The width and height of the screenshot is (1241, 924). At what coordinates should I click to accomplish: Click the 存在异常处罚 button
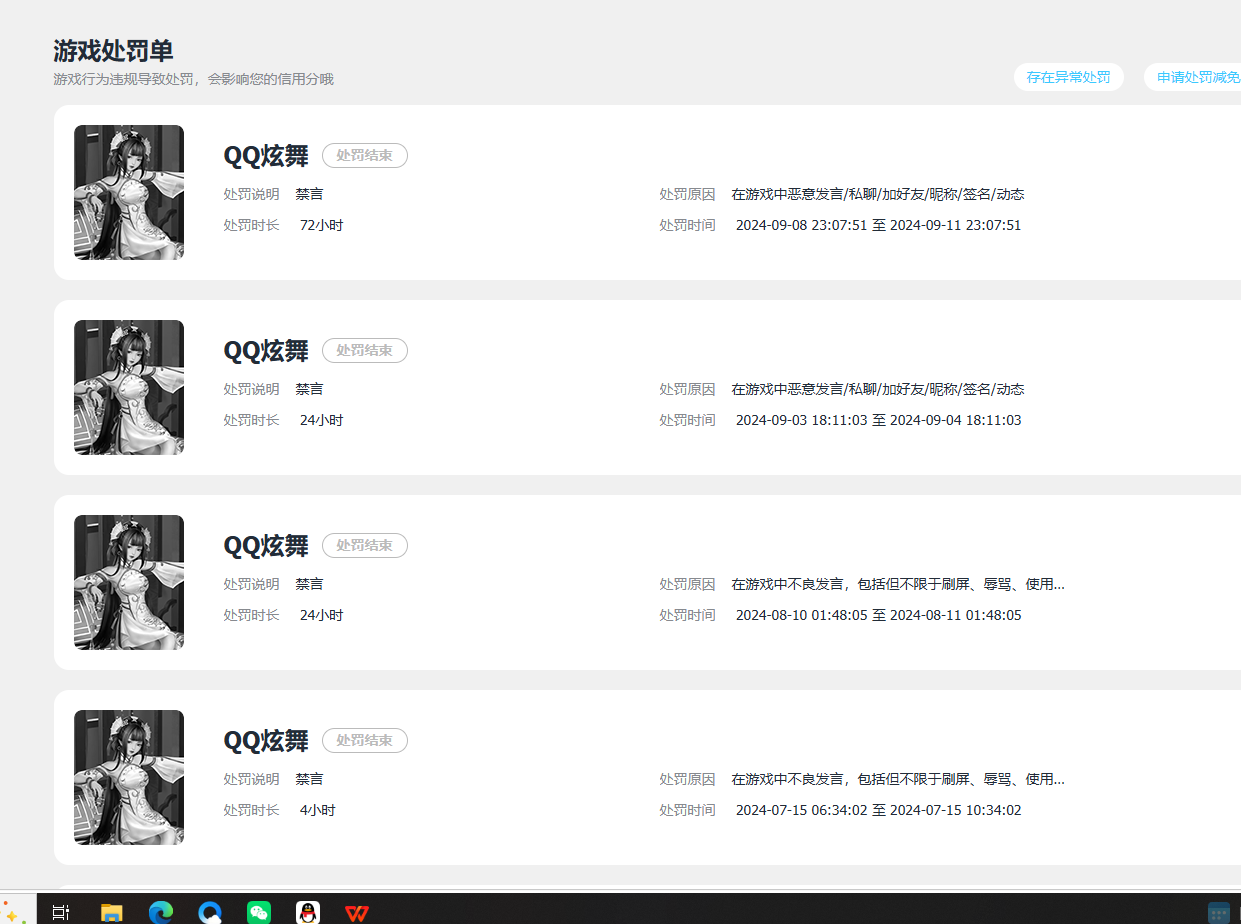point(1068,77)
